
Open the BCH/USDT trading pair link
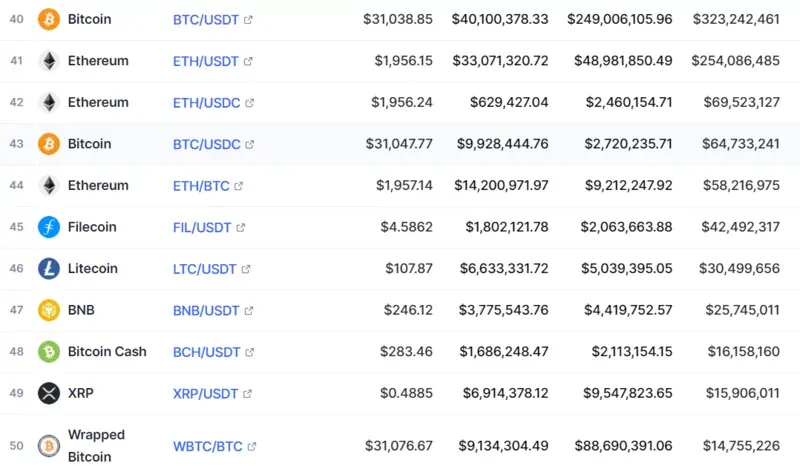[x=207, y=352]
